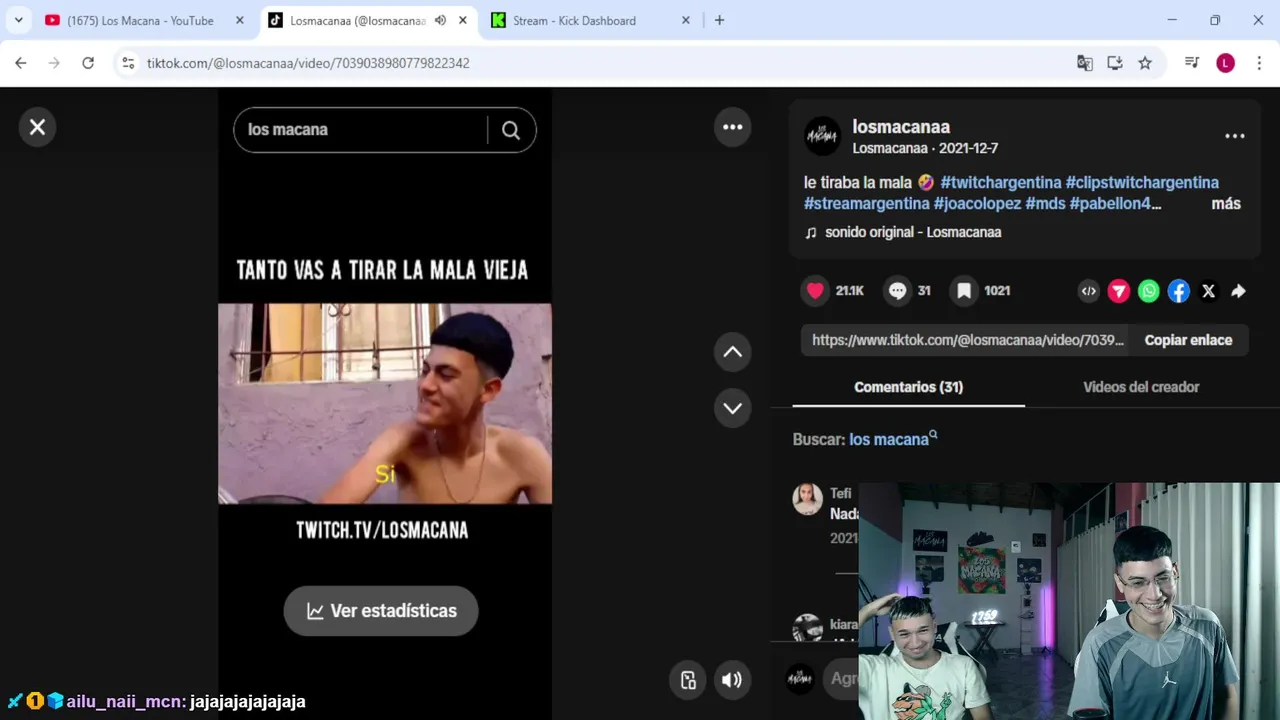Click 'los macana' suggested search link

tap(893, 439)
